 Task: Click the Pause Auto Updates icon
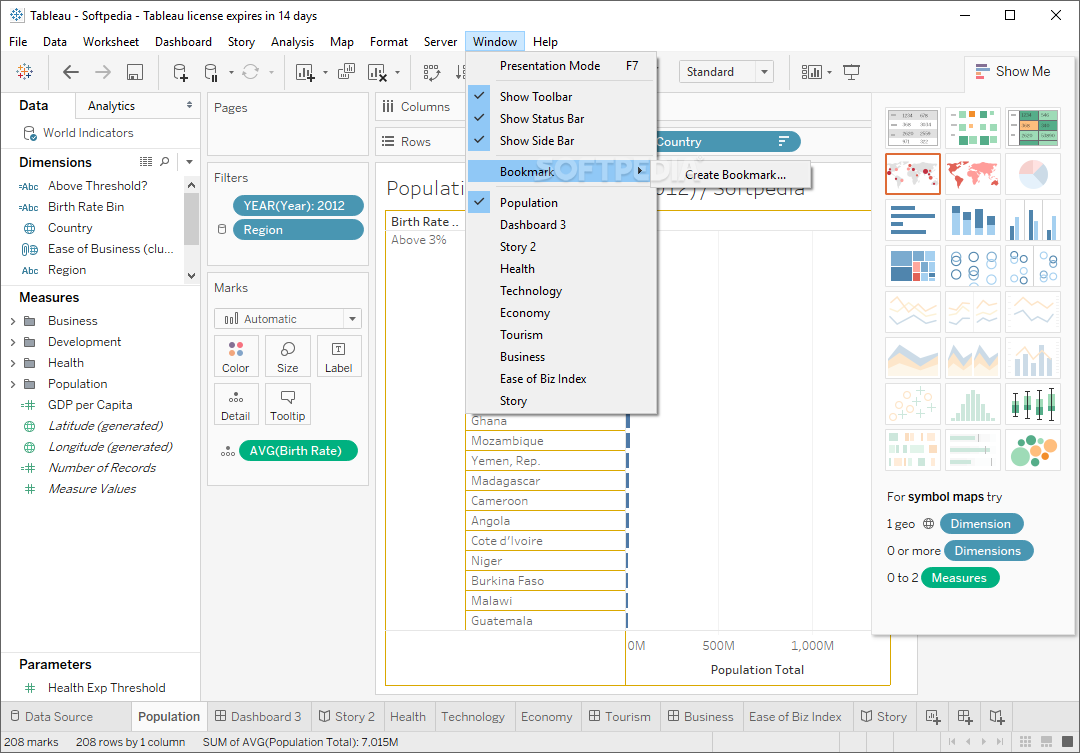point(211,72)
